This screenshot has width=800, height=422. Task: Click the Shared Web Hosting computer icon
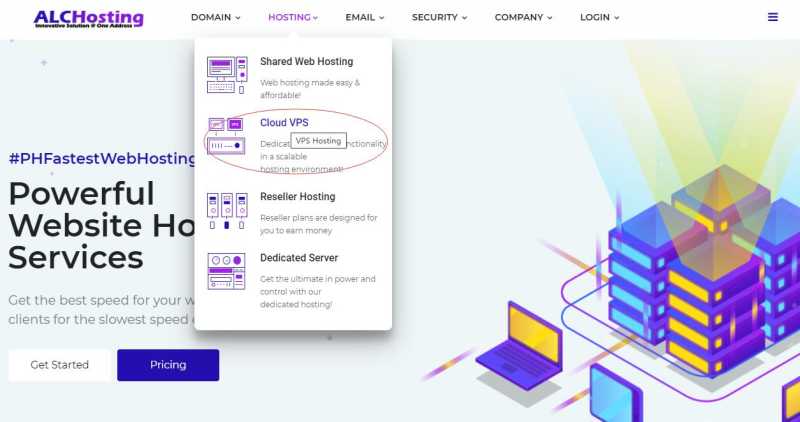click(227, 75)
